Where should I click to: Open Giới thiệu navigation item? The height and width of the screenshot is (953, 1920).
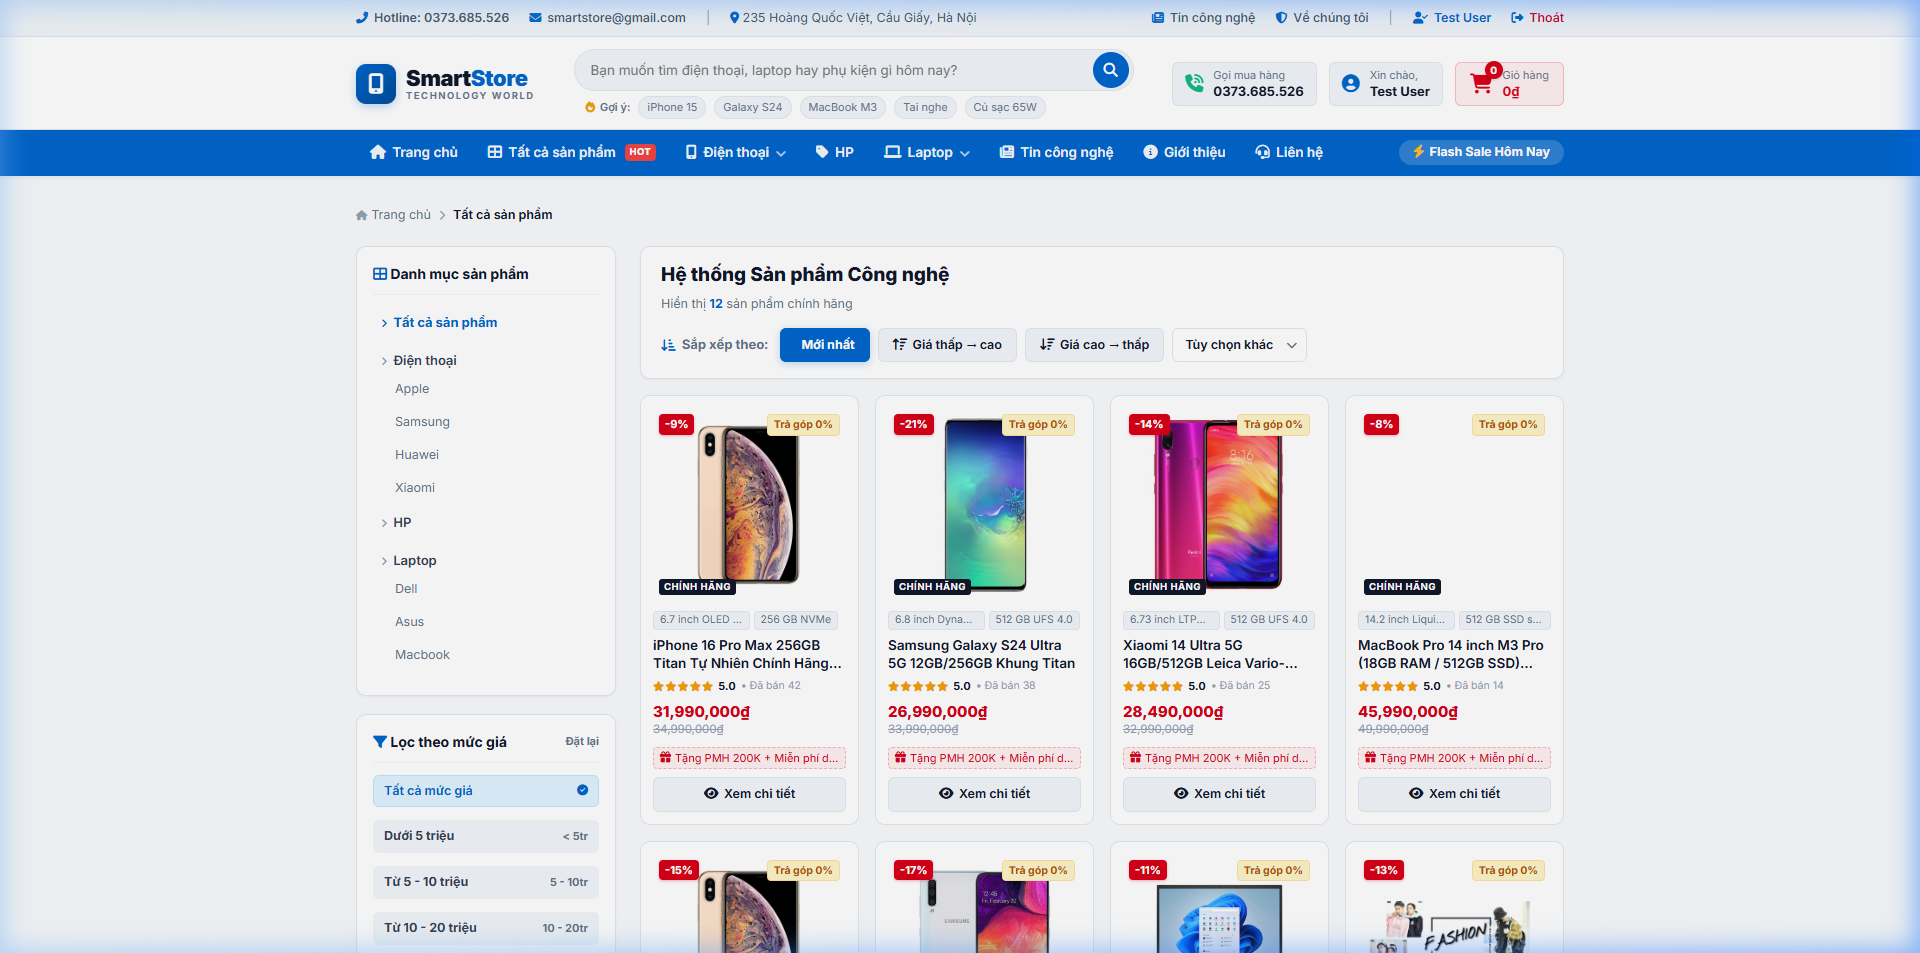pyautogui.click(x=1184, y=153)
